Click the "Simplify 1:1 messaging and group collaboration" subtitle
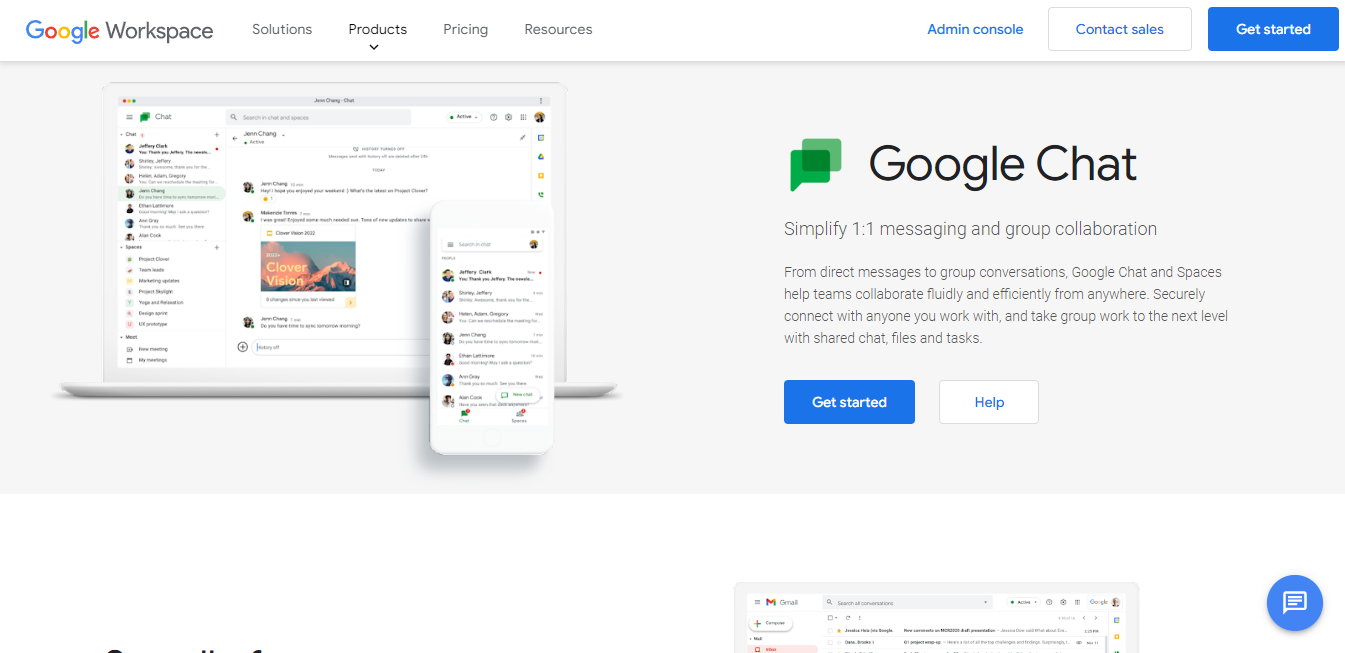The height and width of the screenshot is (653, 1345). point(970,229)
